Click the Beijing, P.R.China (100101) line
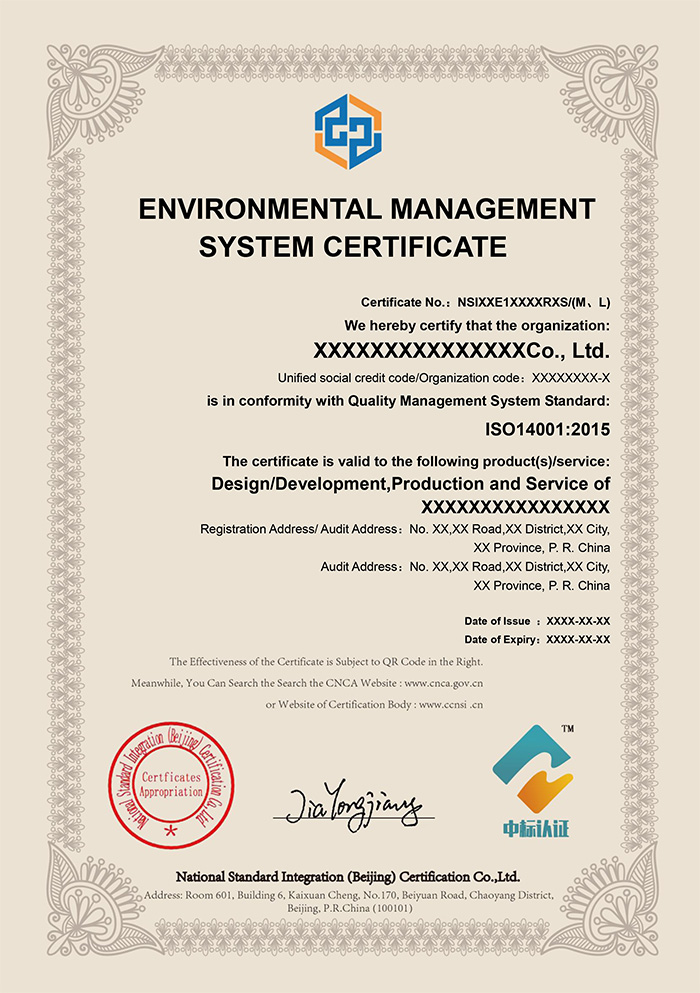The width and height of the screenshot is (700, 993). pyautogui.click(x=350, y=909)
